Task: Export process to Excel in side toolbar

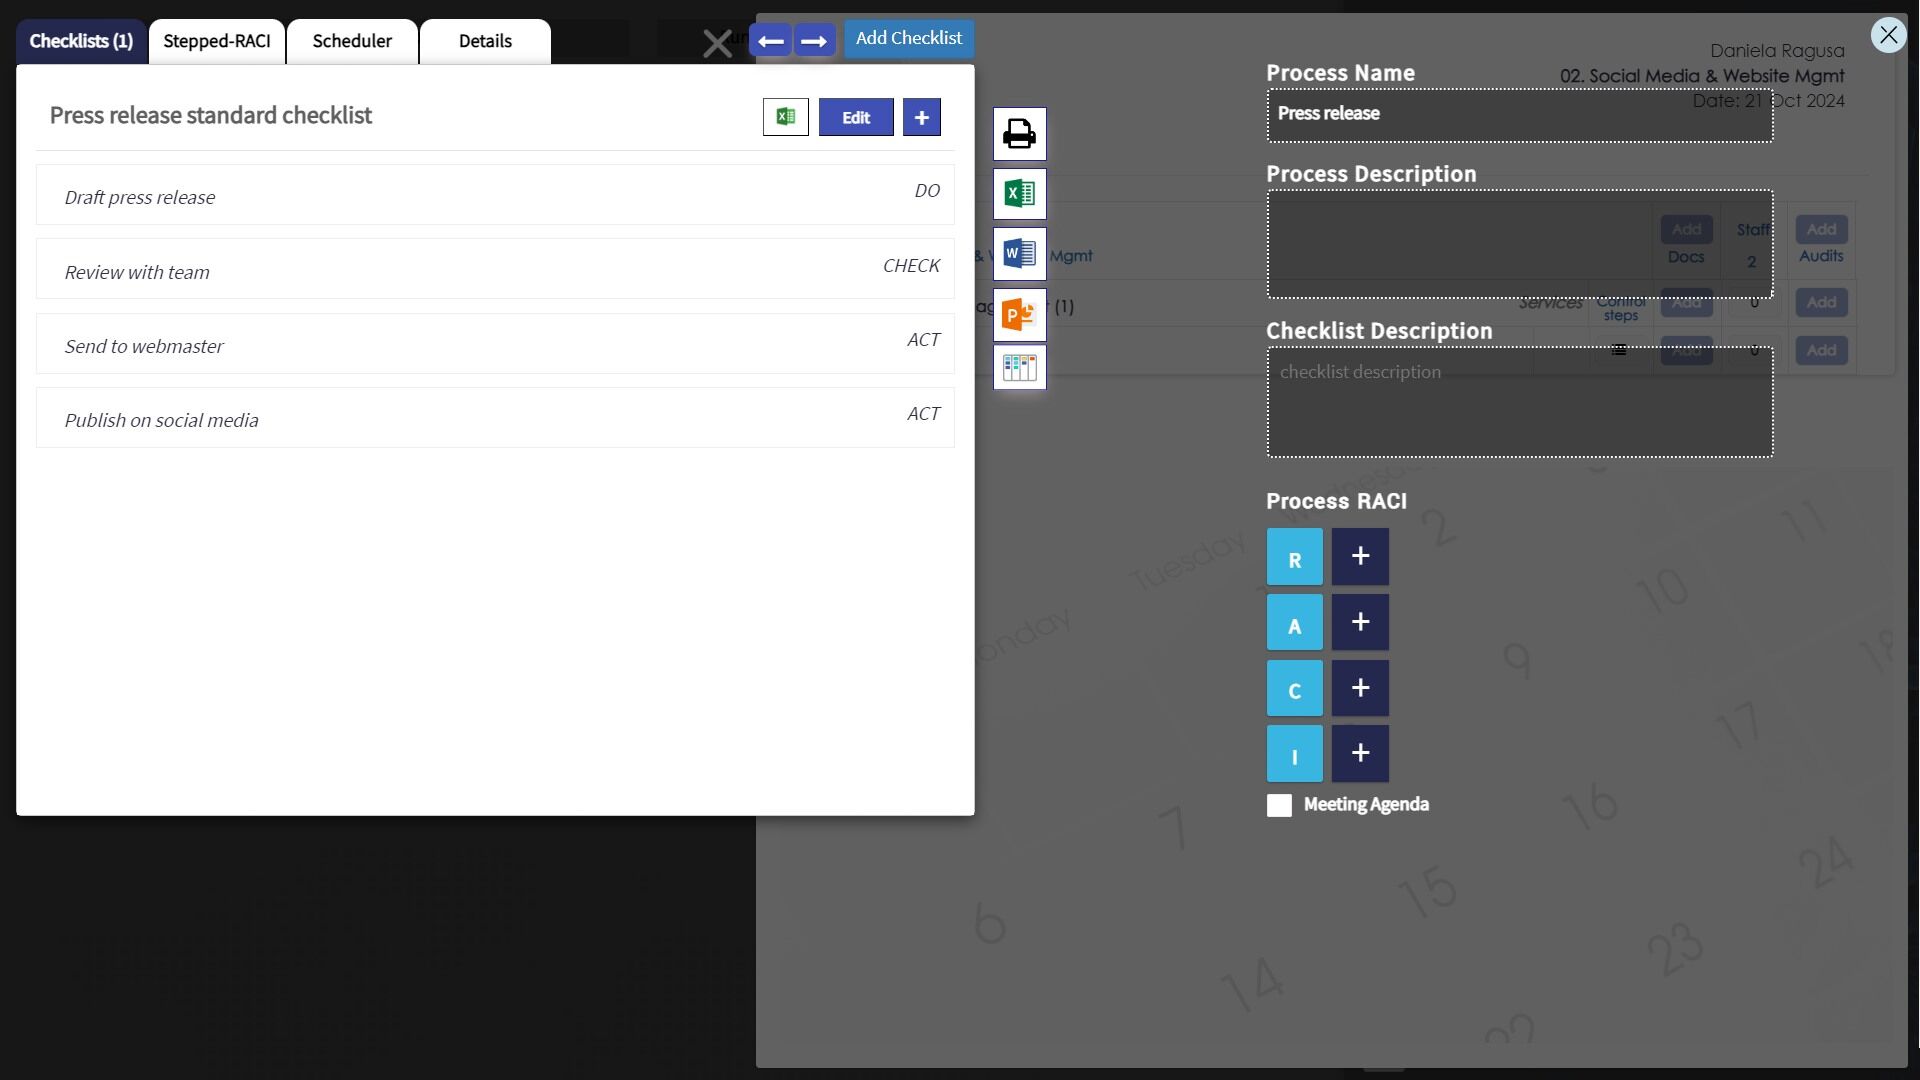Action: [1019, 194]
